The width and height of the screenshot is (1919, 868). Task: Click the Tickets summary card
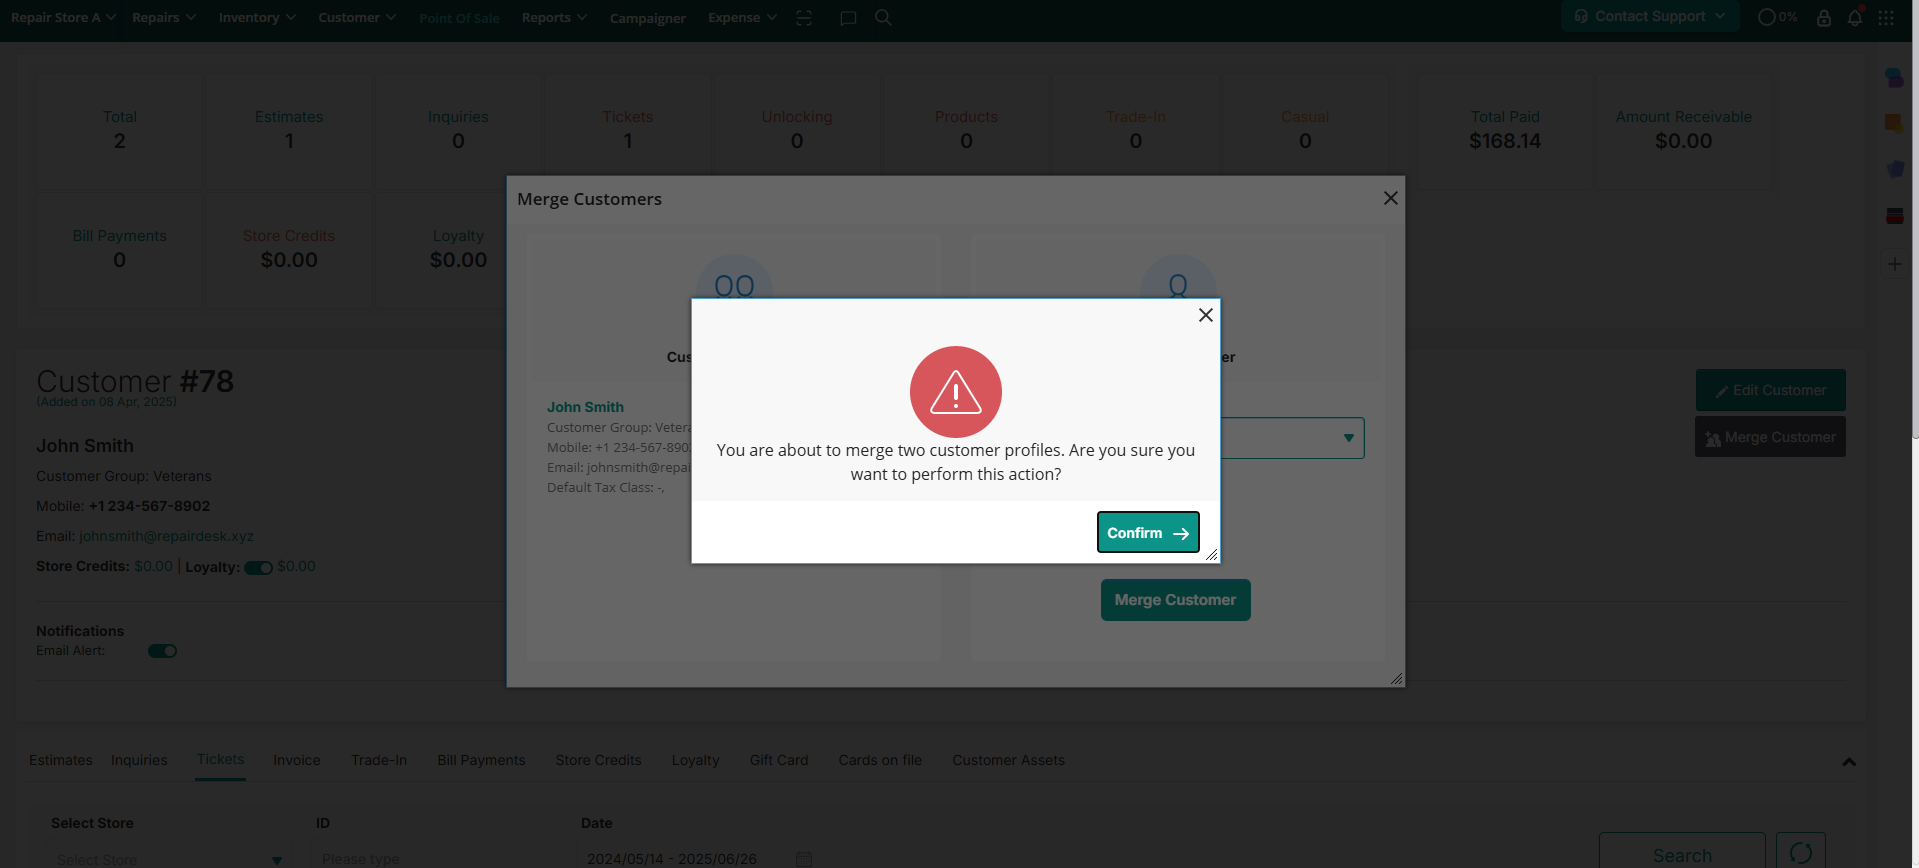(628, 130)
